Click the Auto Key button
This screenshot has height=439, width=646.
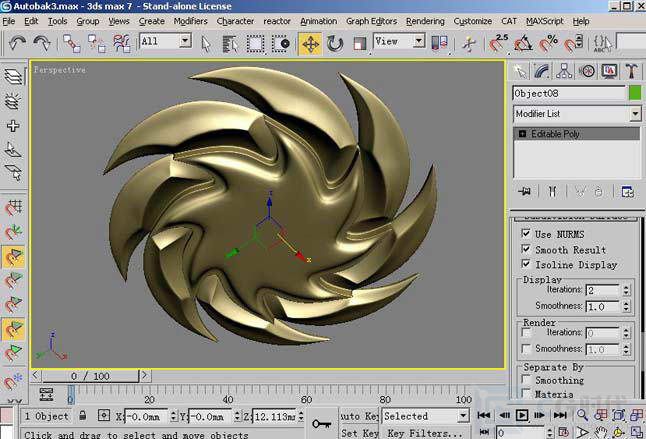[x=359, y=416]
